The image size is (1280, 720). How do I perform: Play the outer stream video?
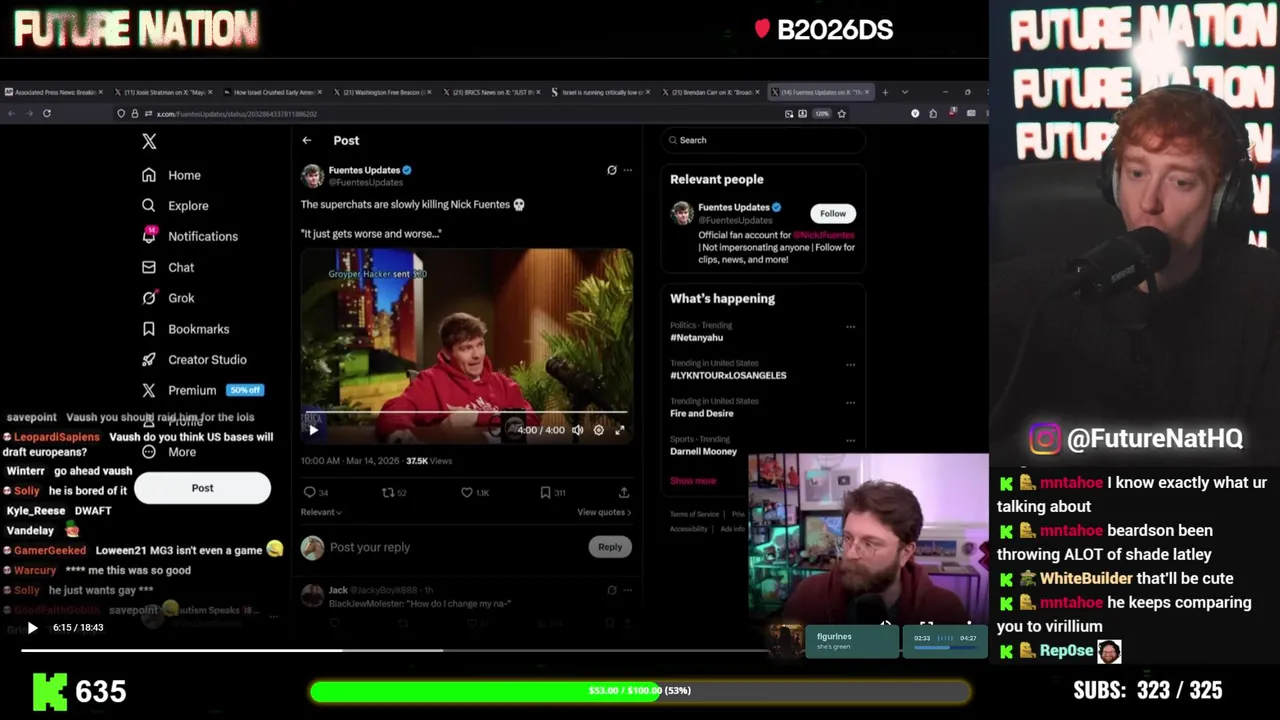[x=33, y=628]
